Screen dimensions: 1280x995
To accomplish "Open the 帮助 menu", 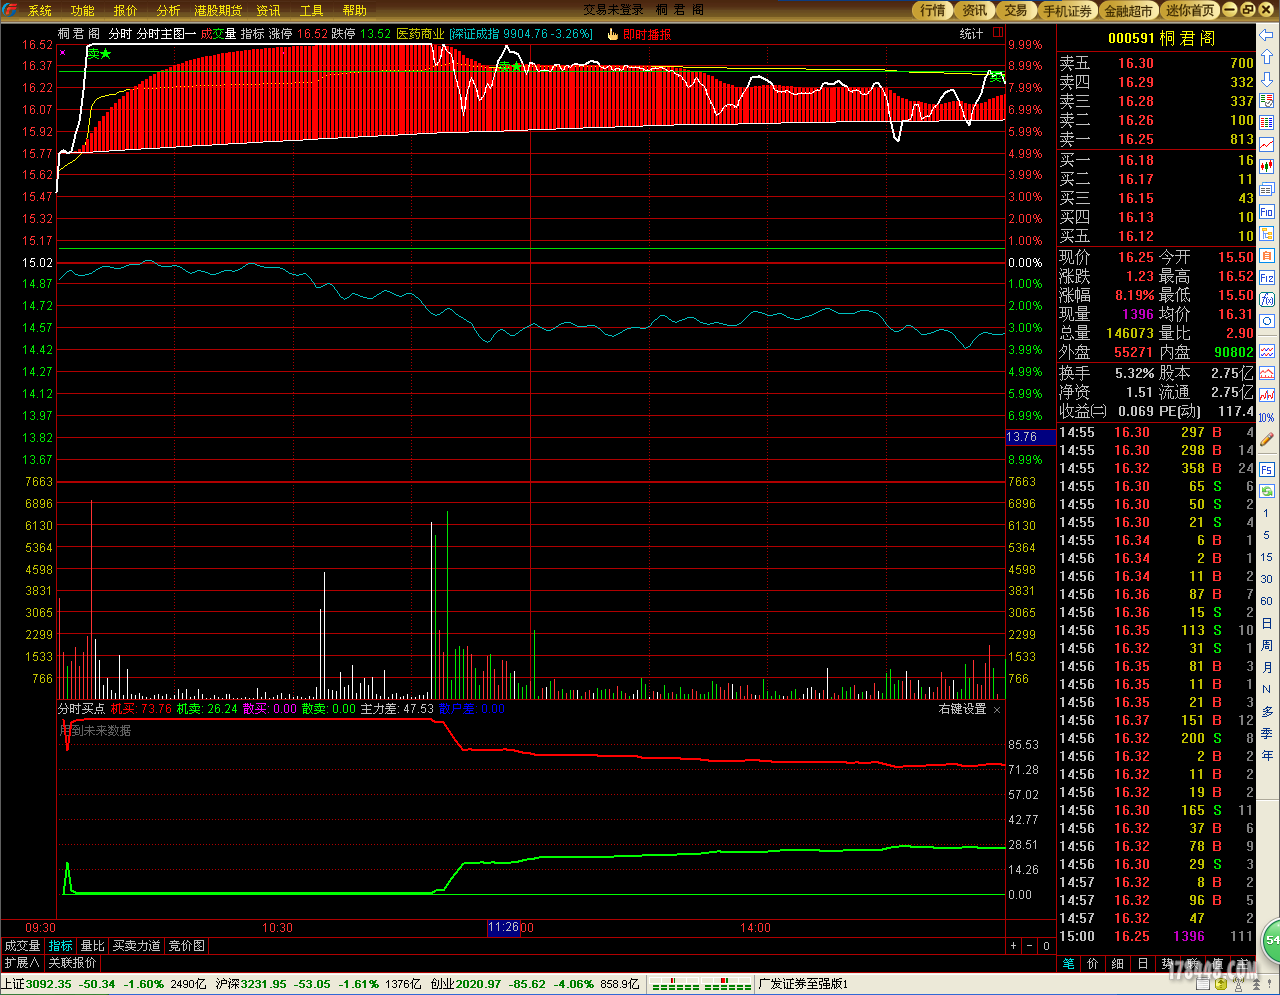I will click(355, 10).
